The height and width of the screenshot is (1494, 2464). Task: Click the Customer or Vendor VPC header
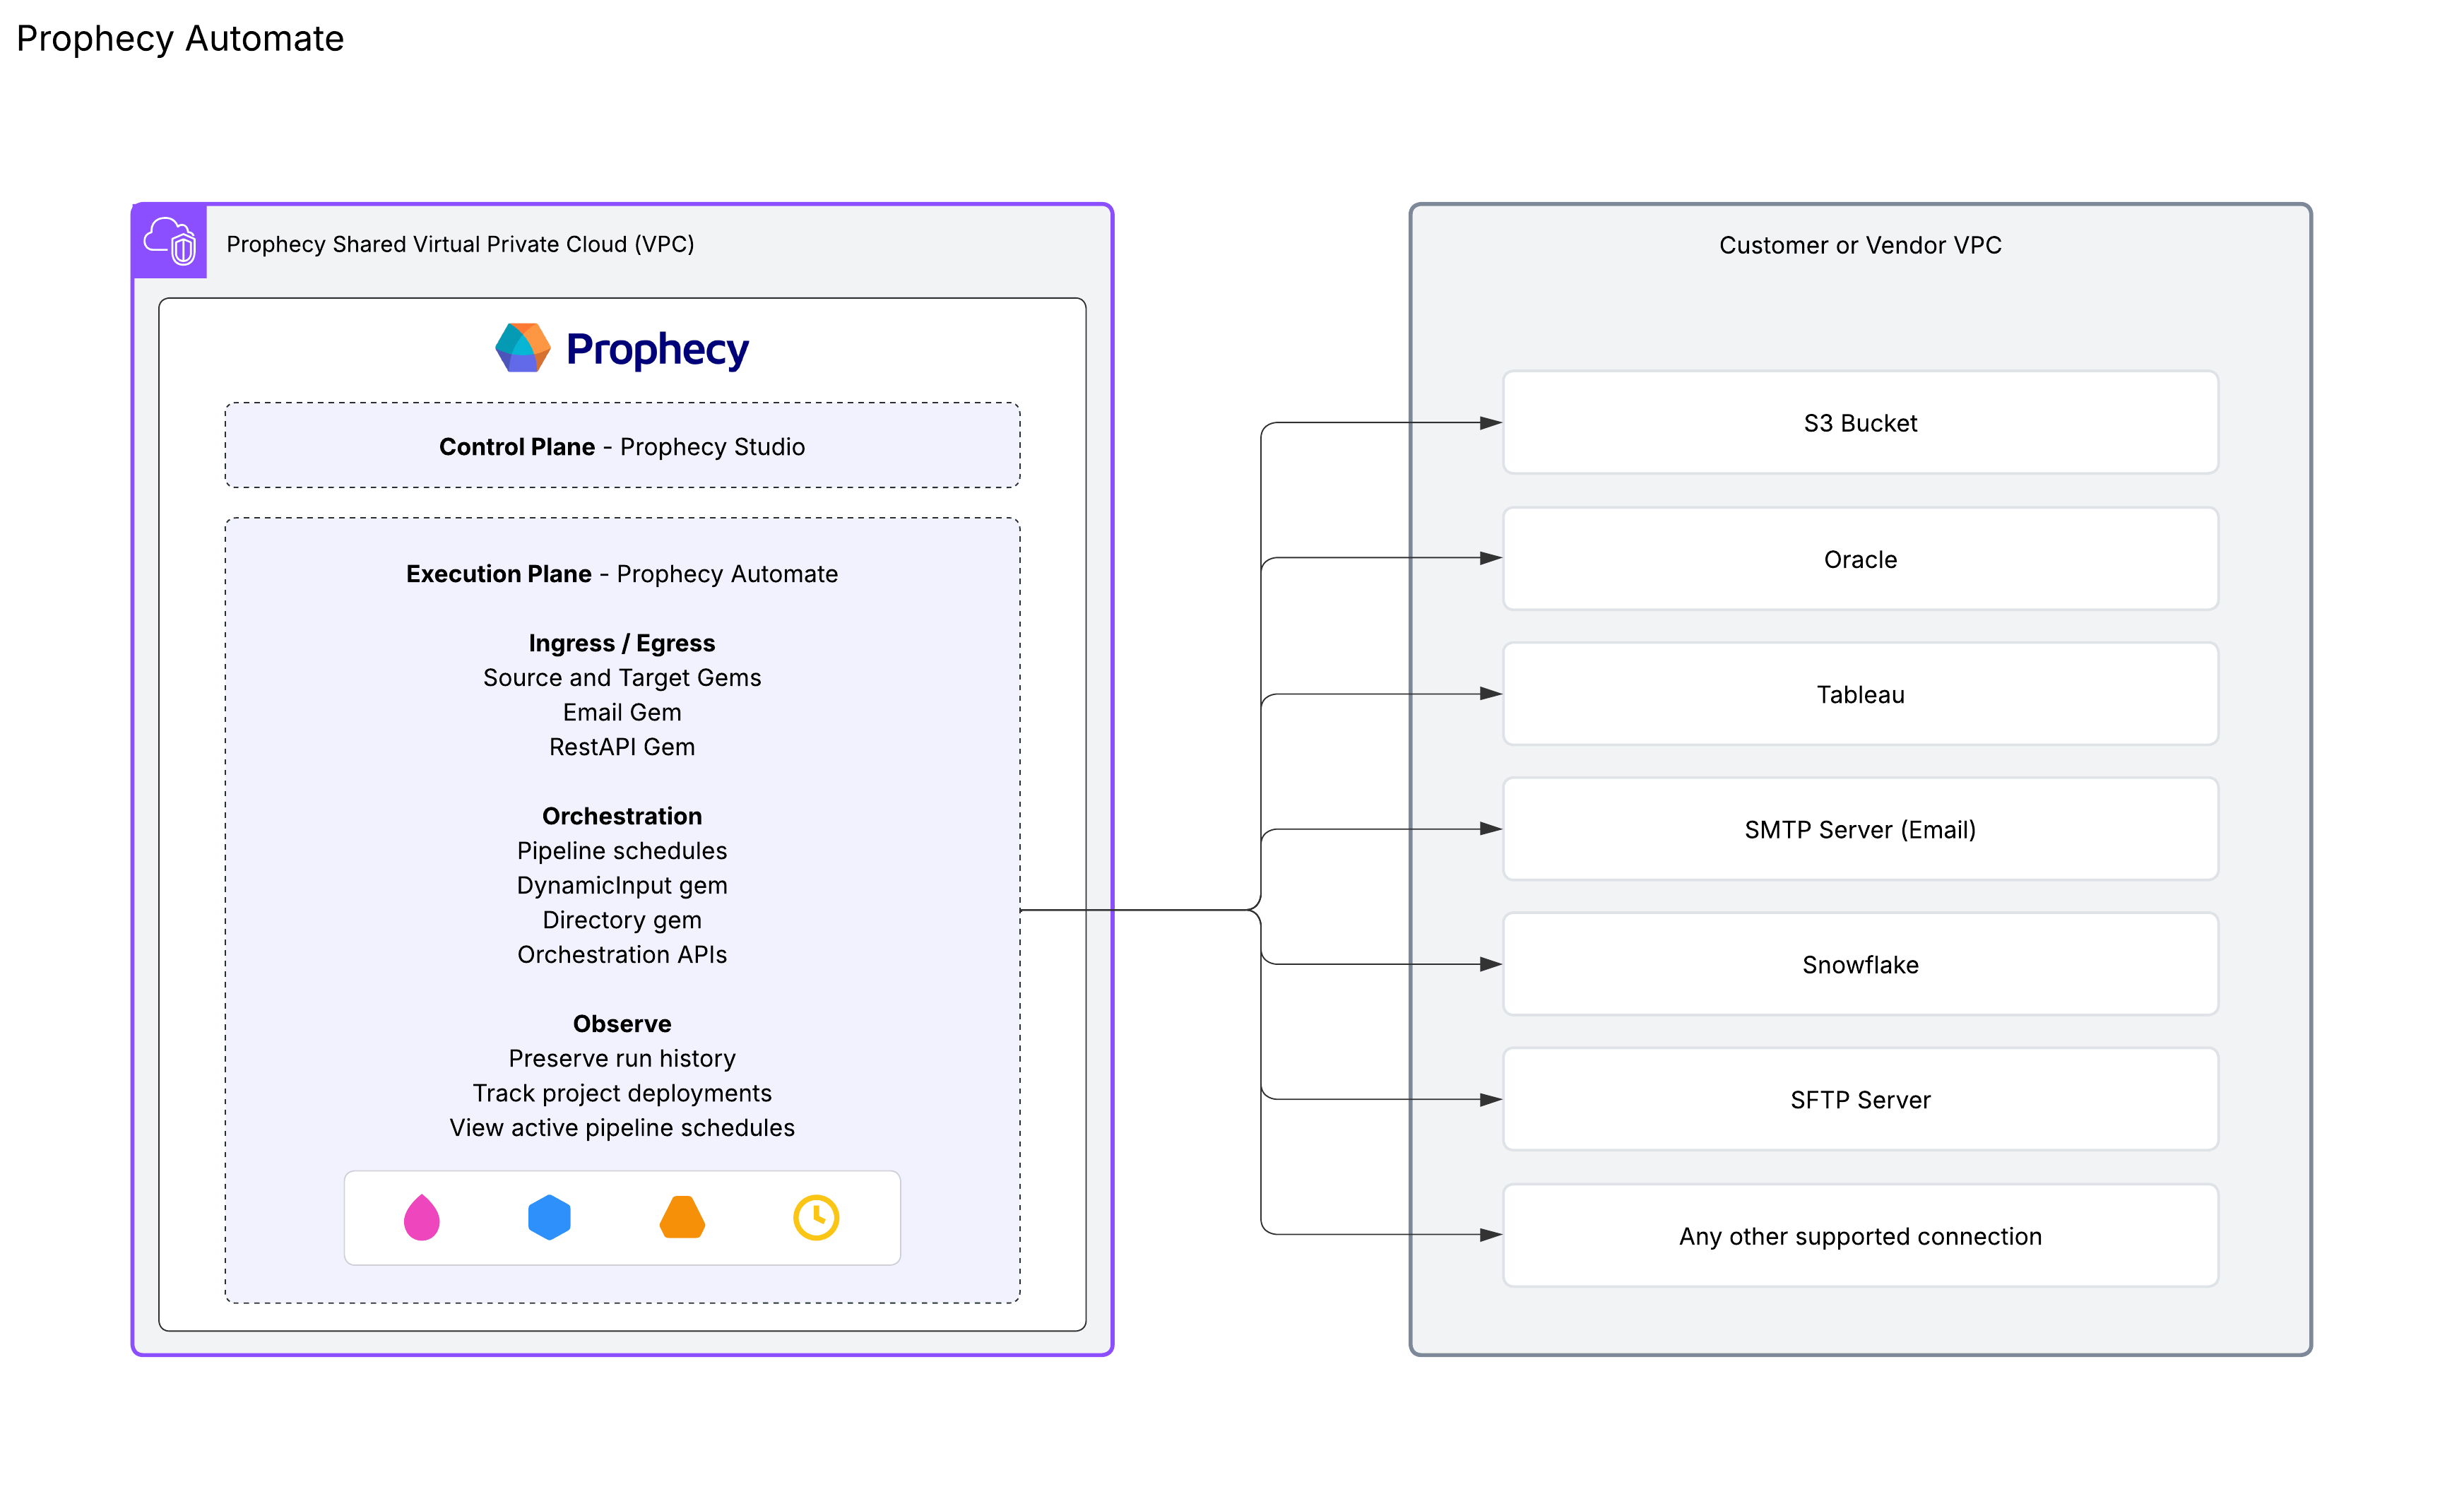tap(1860, 244)
